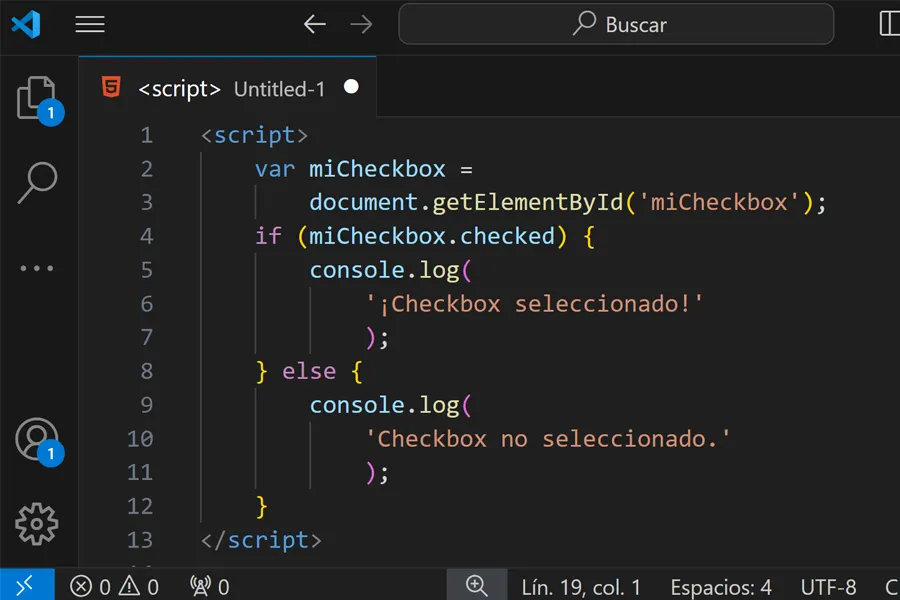The image size is (900, 600).
Task: Open the Explorer files view
Action: [37, 99]
